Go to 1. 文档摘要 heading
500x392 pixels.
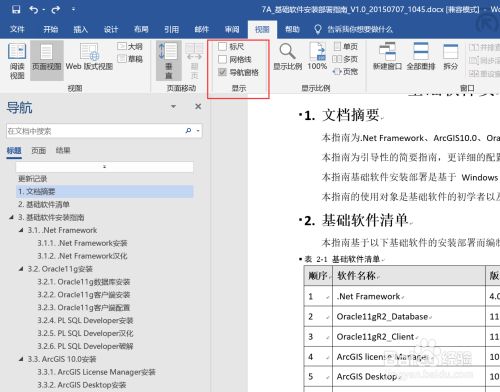tap(105, 192)
